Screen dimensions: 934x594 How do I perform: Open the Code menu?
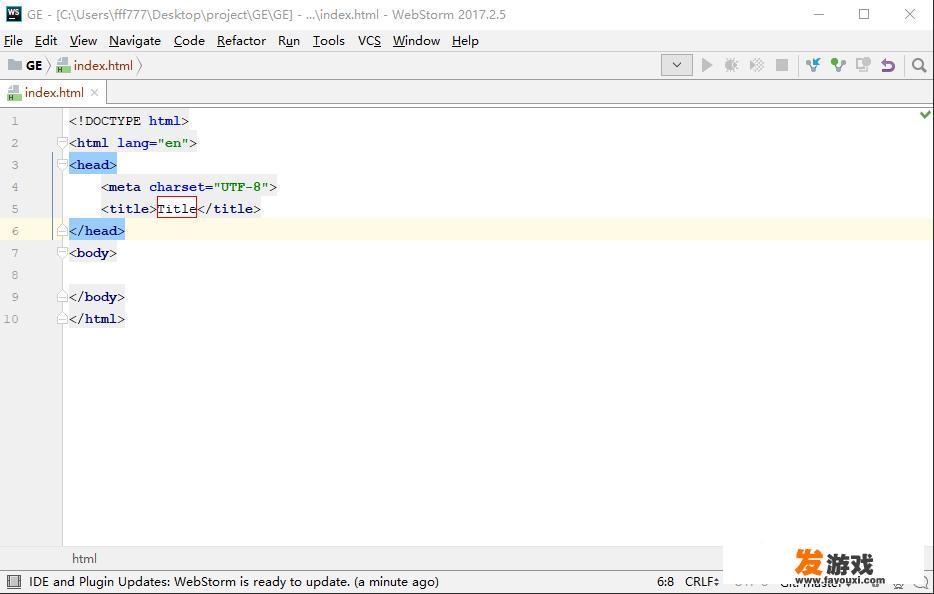(189, 41)
